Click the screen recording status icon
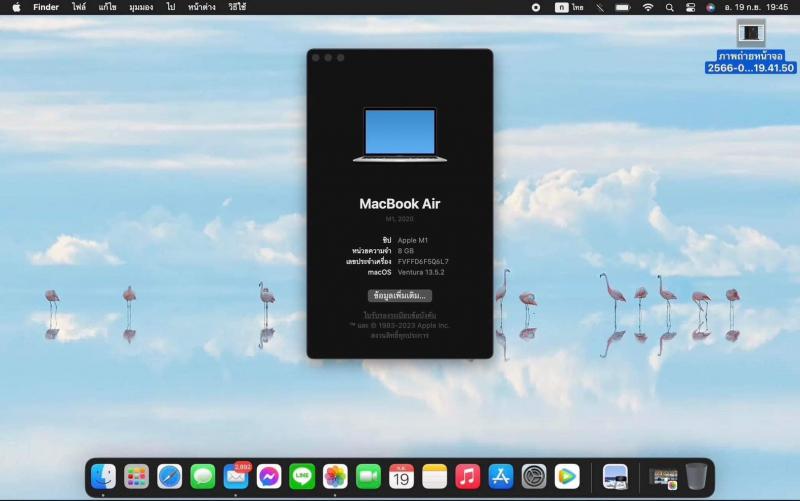 click(536, 7)
